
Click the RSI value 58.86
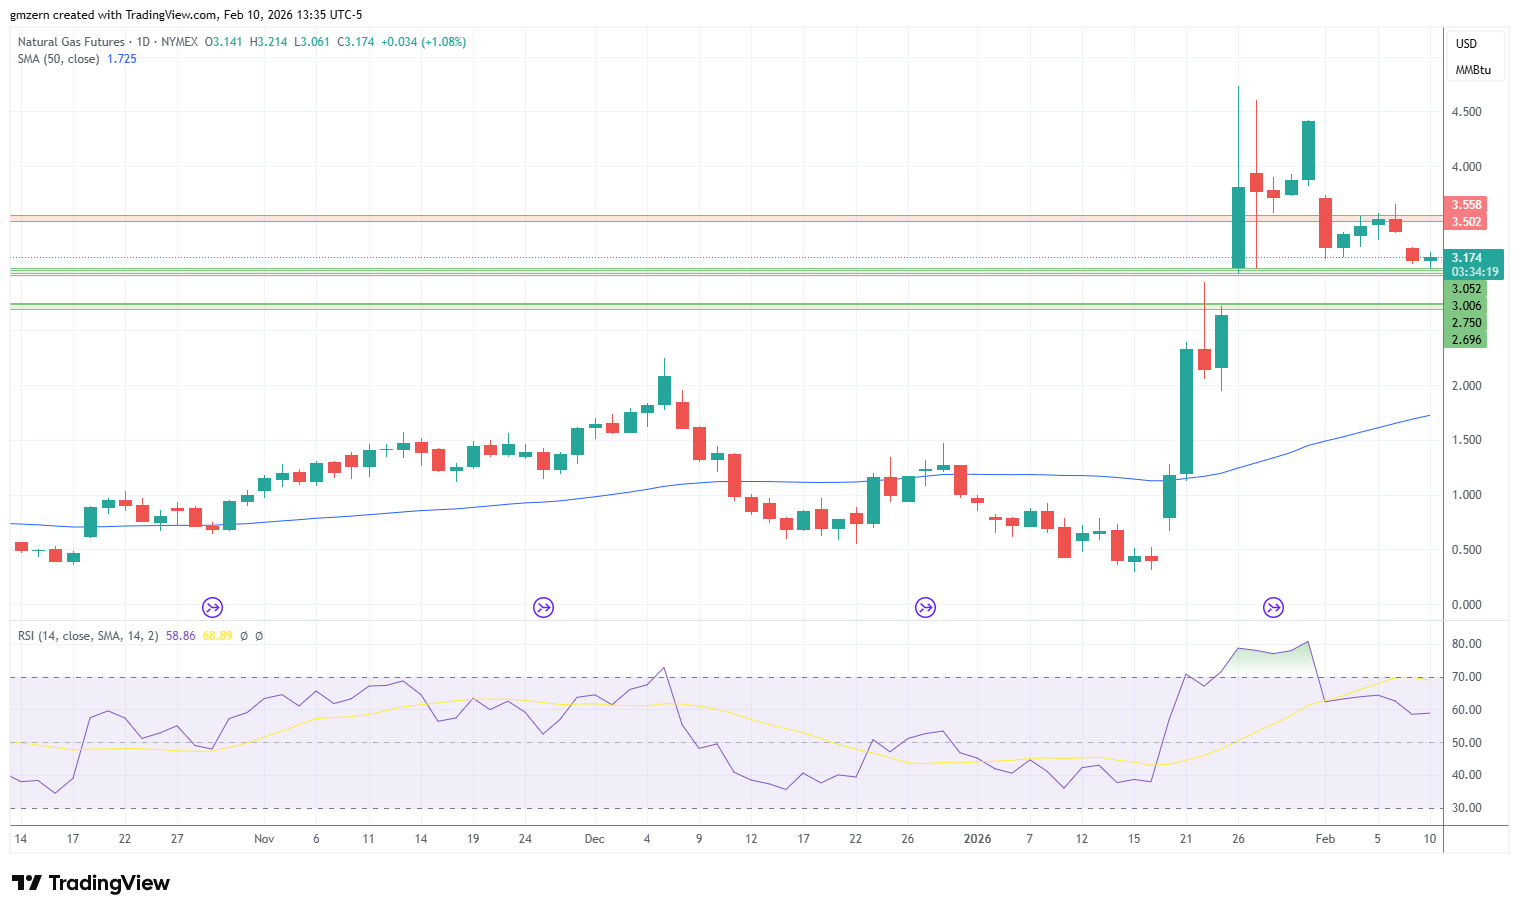(181, 636)
